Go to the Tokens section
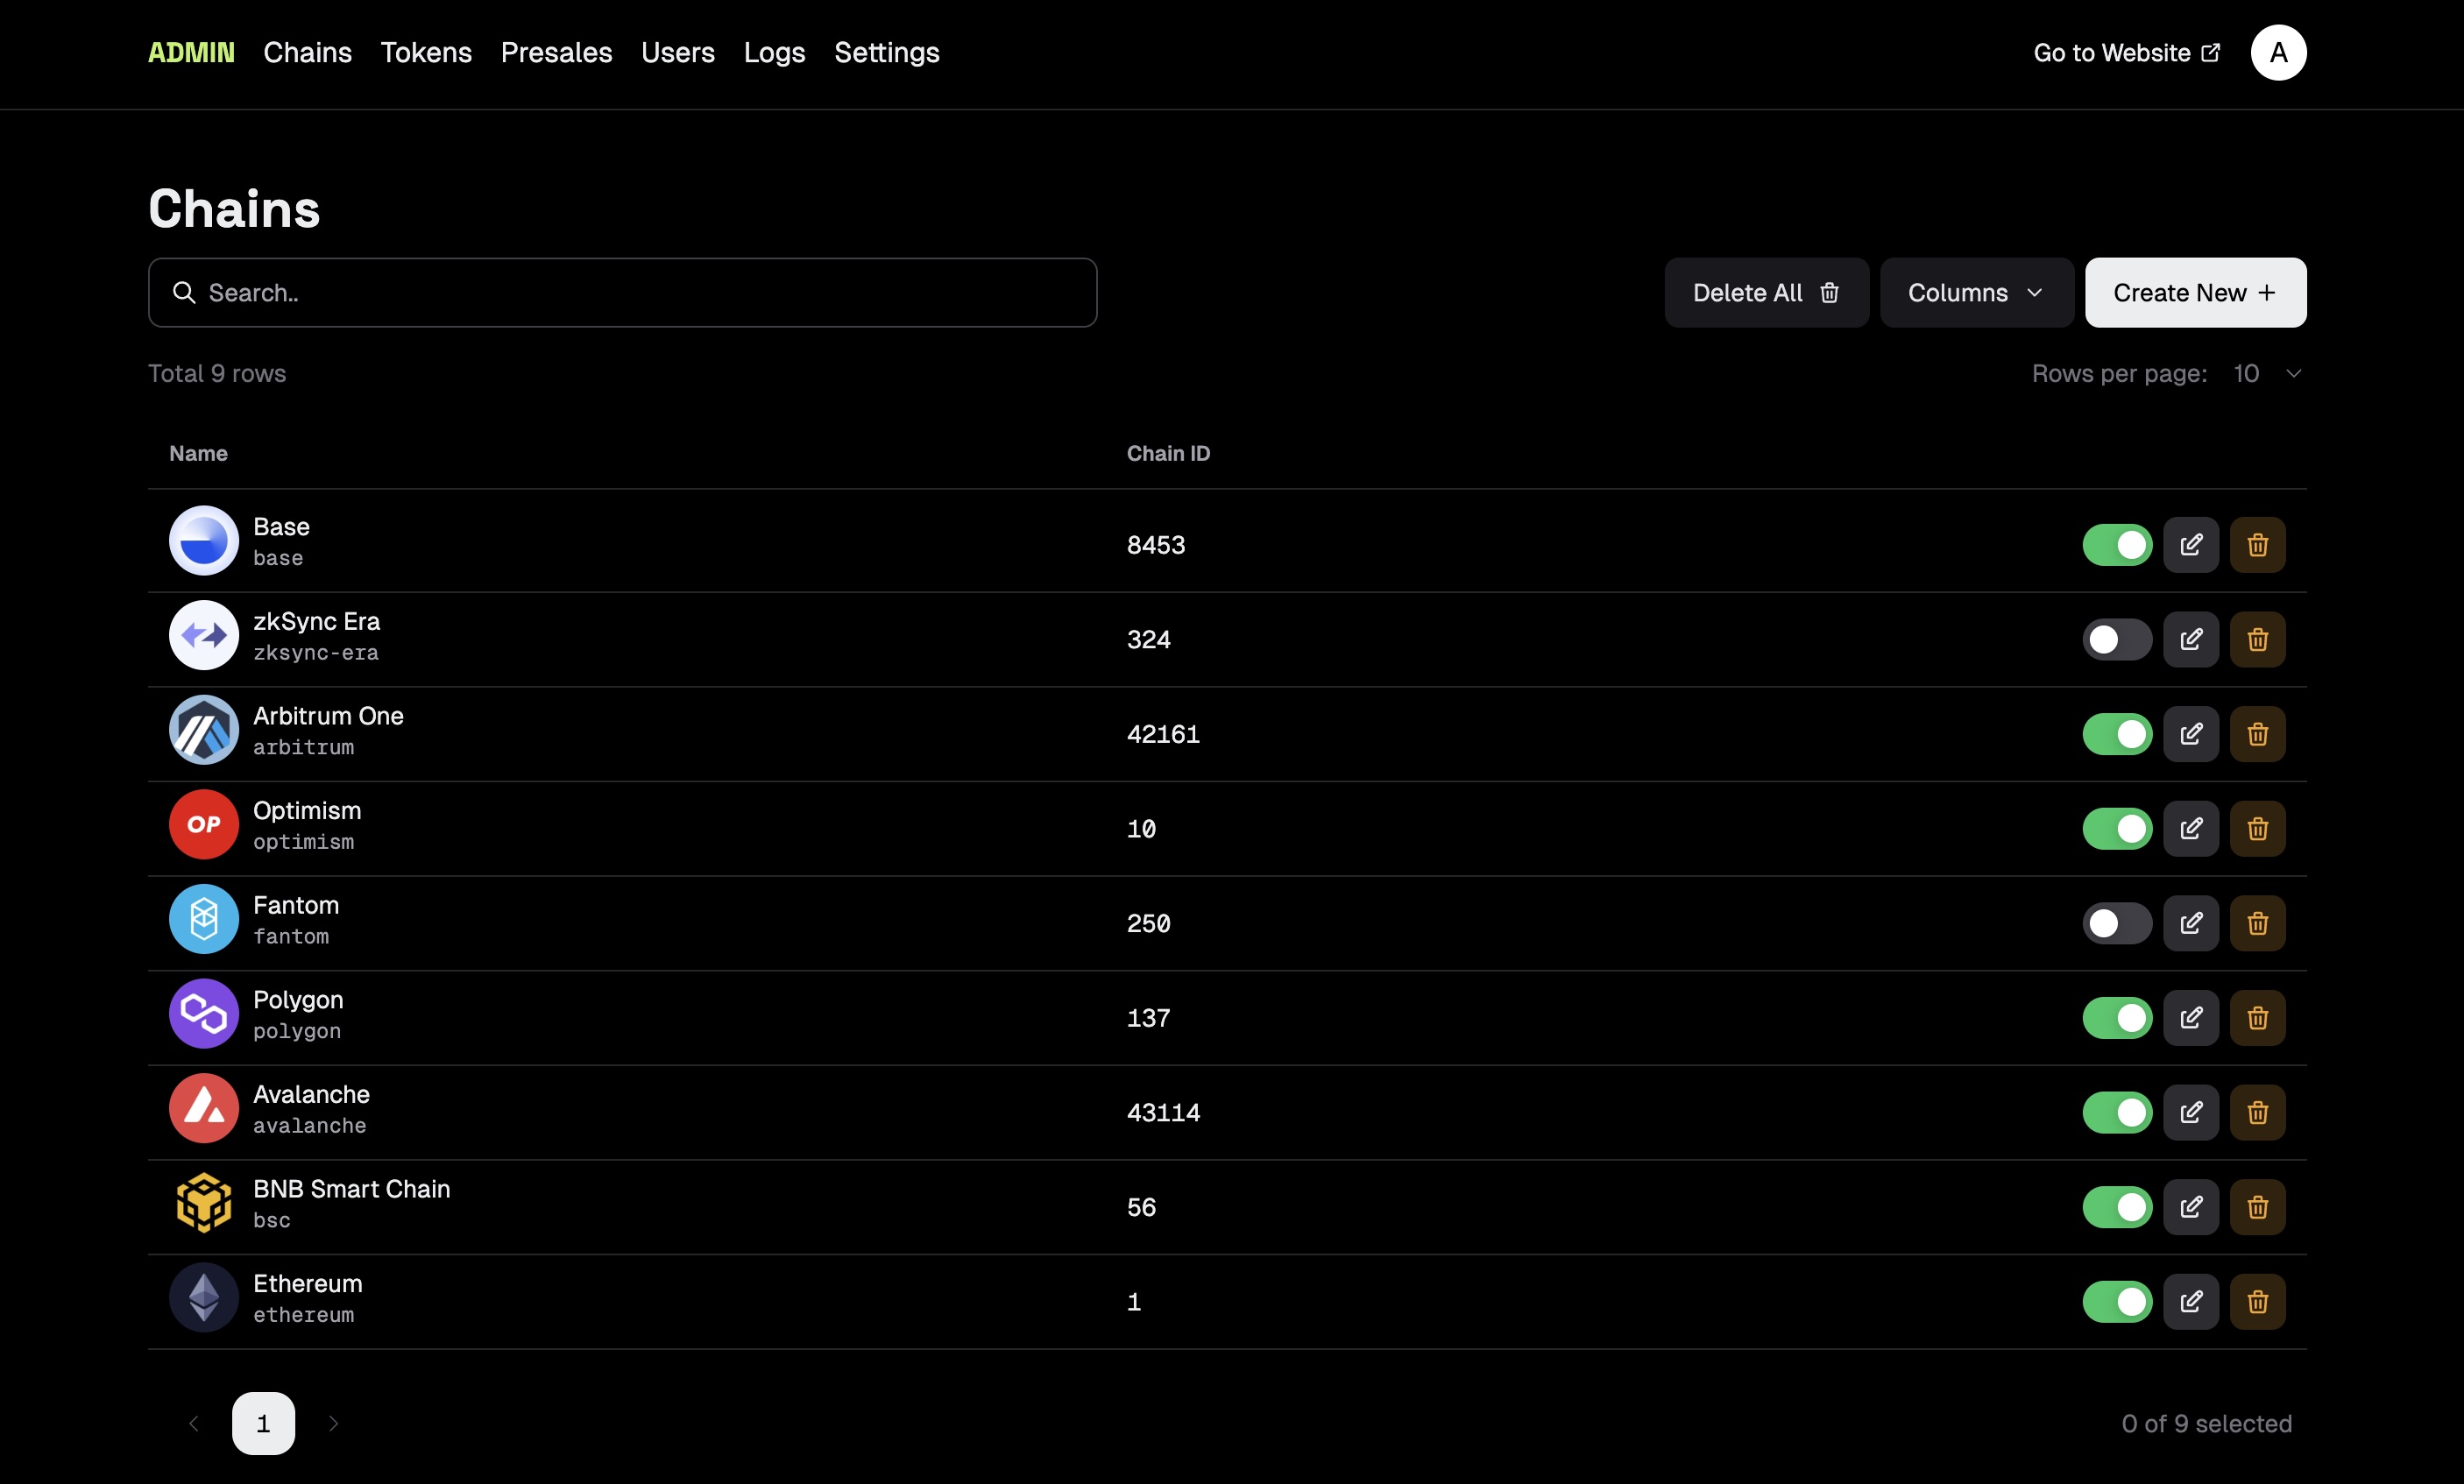This screenshot has width=2464, height=1484. pos(426,52)
